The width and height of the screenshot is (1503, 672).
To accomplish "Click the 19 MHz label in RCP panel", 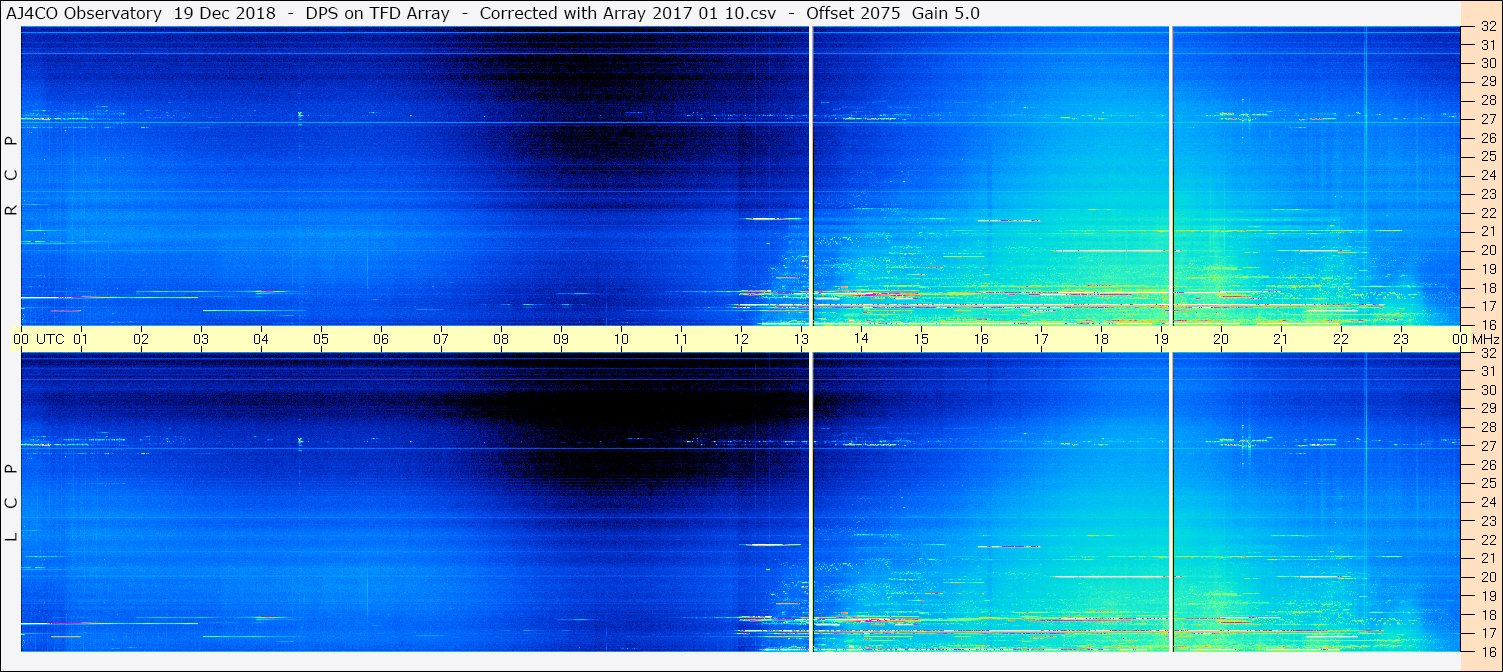I will (1488, 269).
